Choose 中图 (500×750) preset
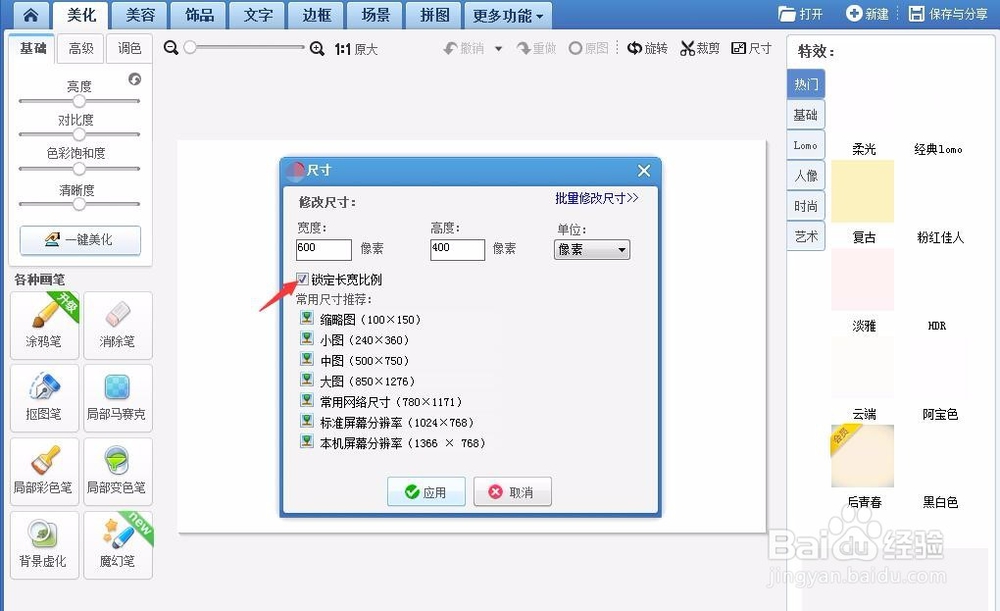 tap(355, 360)
